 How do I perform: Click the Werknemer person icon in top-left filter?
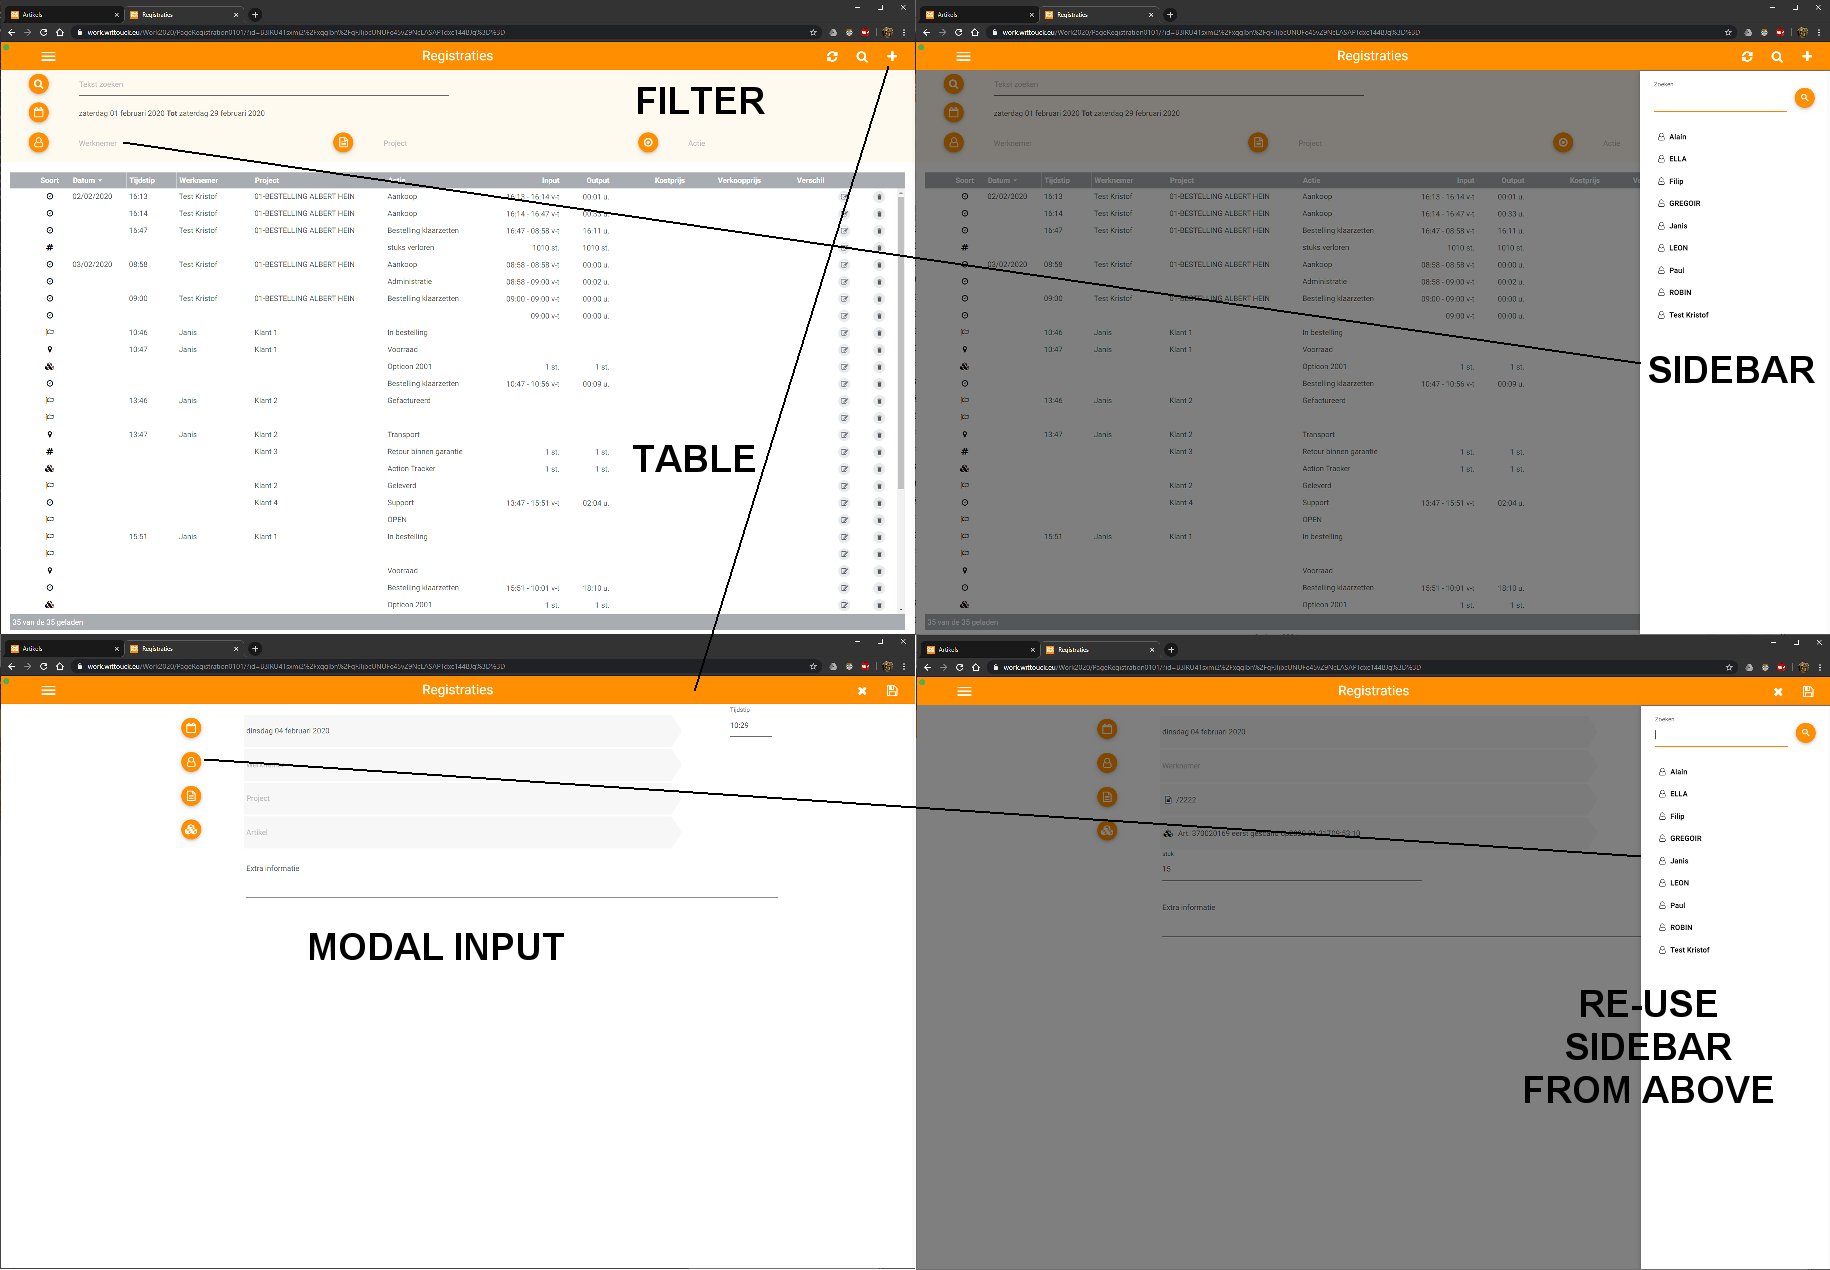(39, 143)
